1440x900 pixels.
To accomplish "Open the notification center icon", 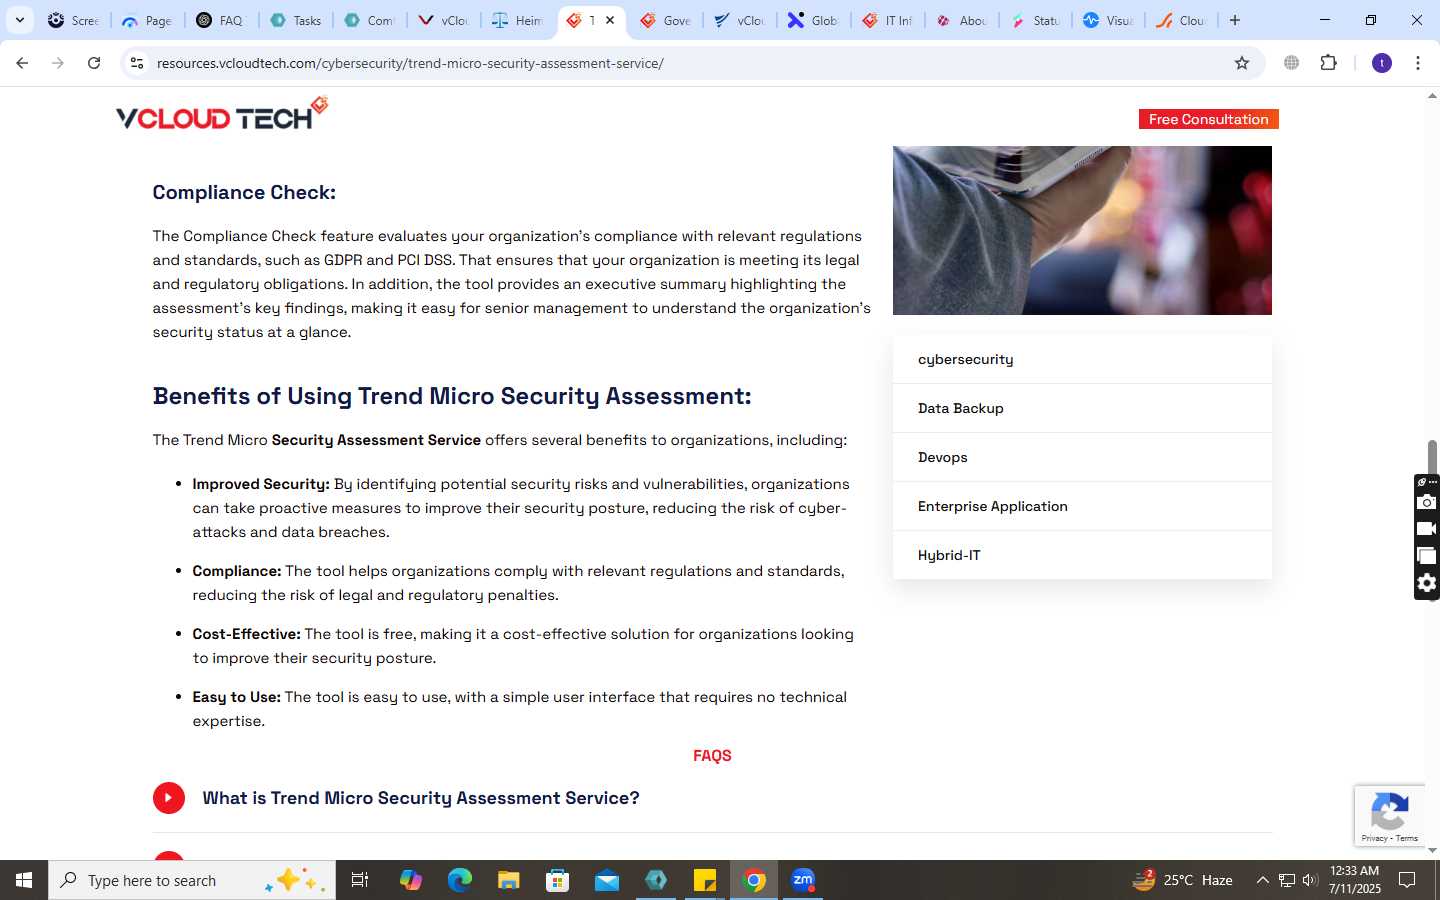I will [x=1407, y=880].
